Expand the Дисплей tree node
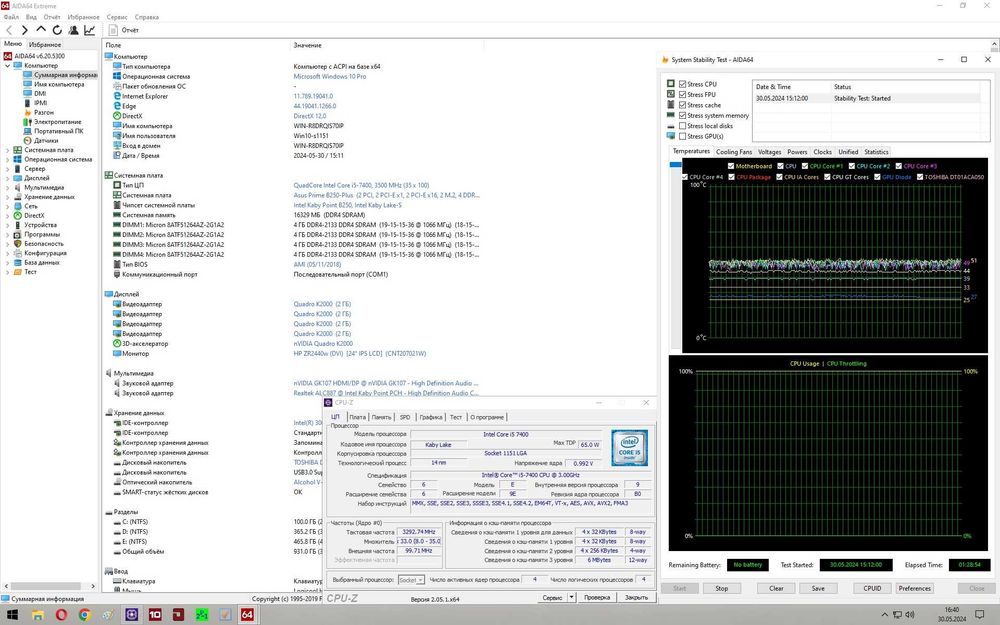 pyautogui.click(x=8, y=178)
